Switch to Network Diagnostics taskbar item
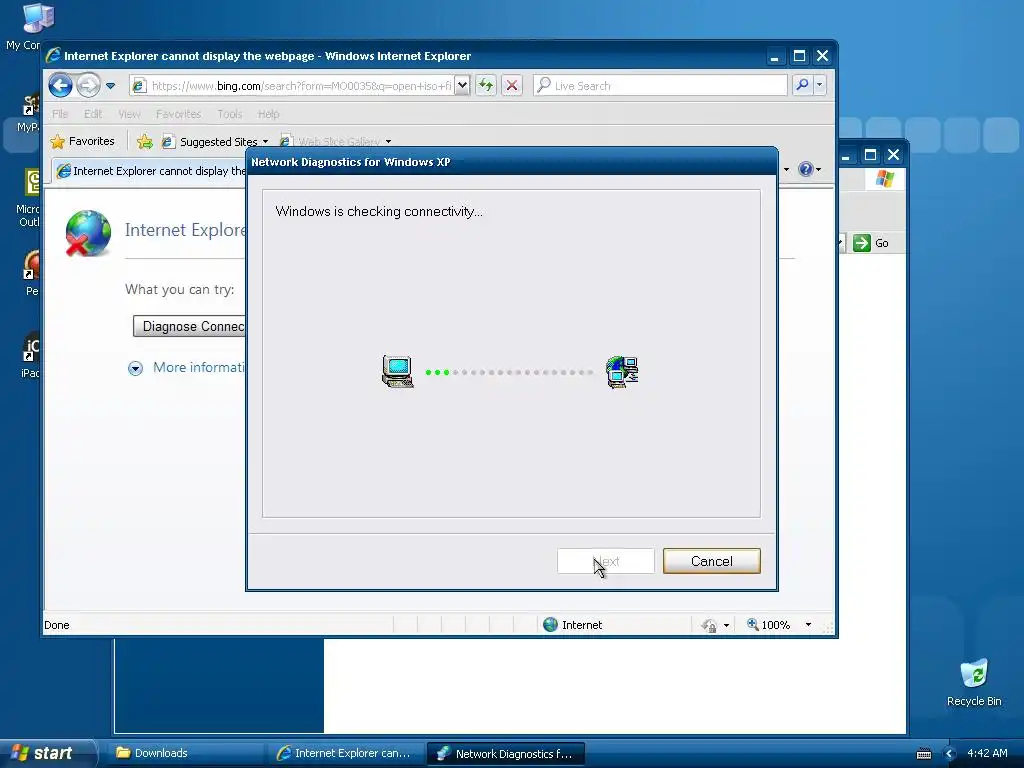The width and height of the screenshot is (1024, 768). 505,754
